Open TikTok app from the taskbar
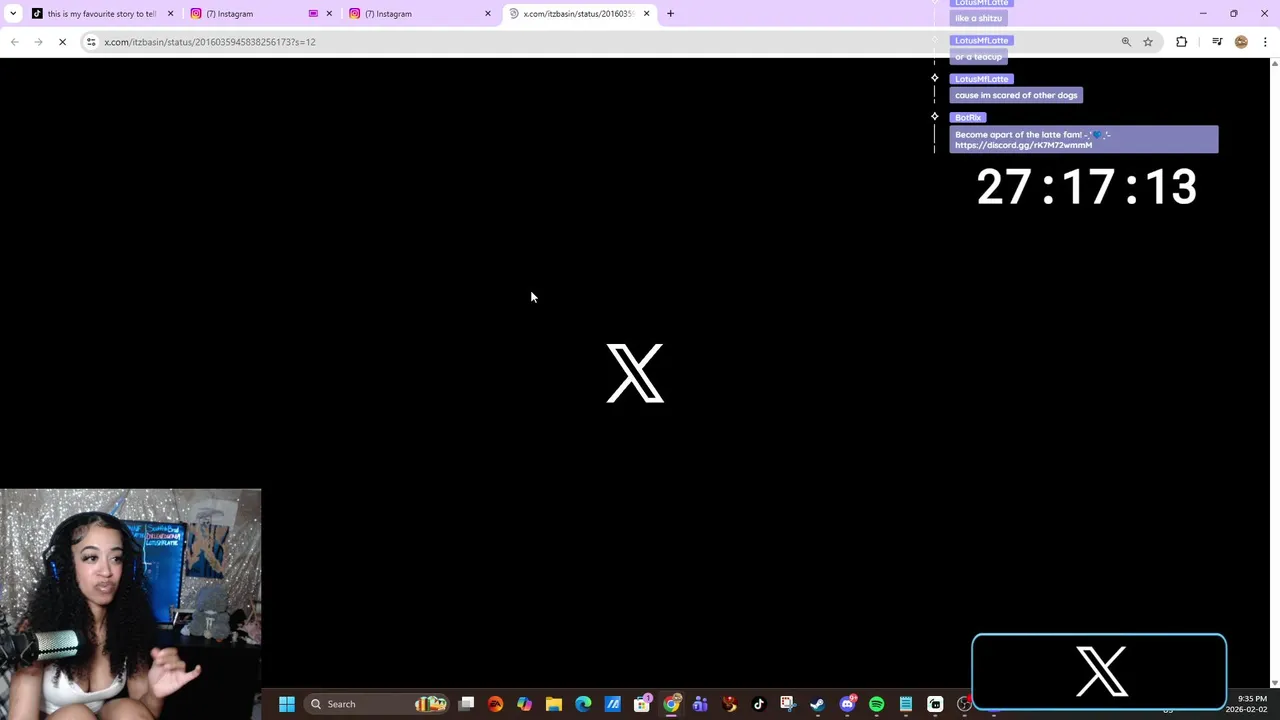 coord(759,704)
